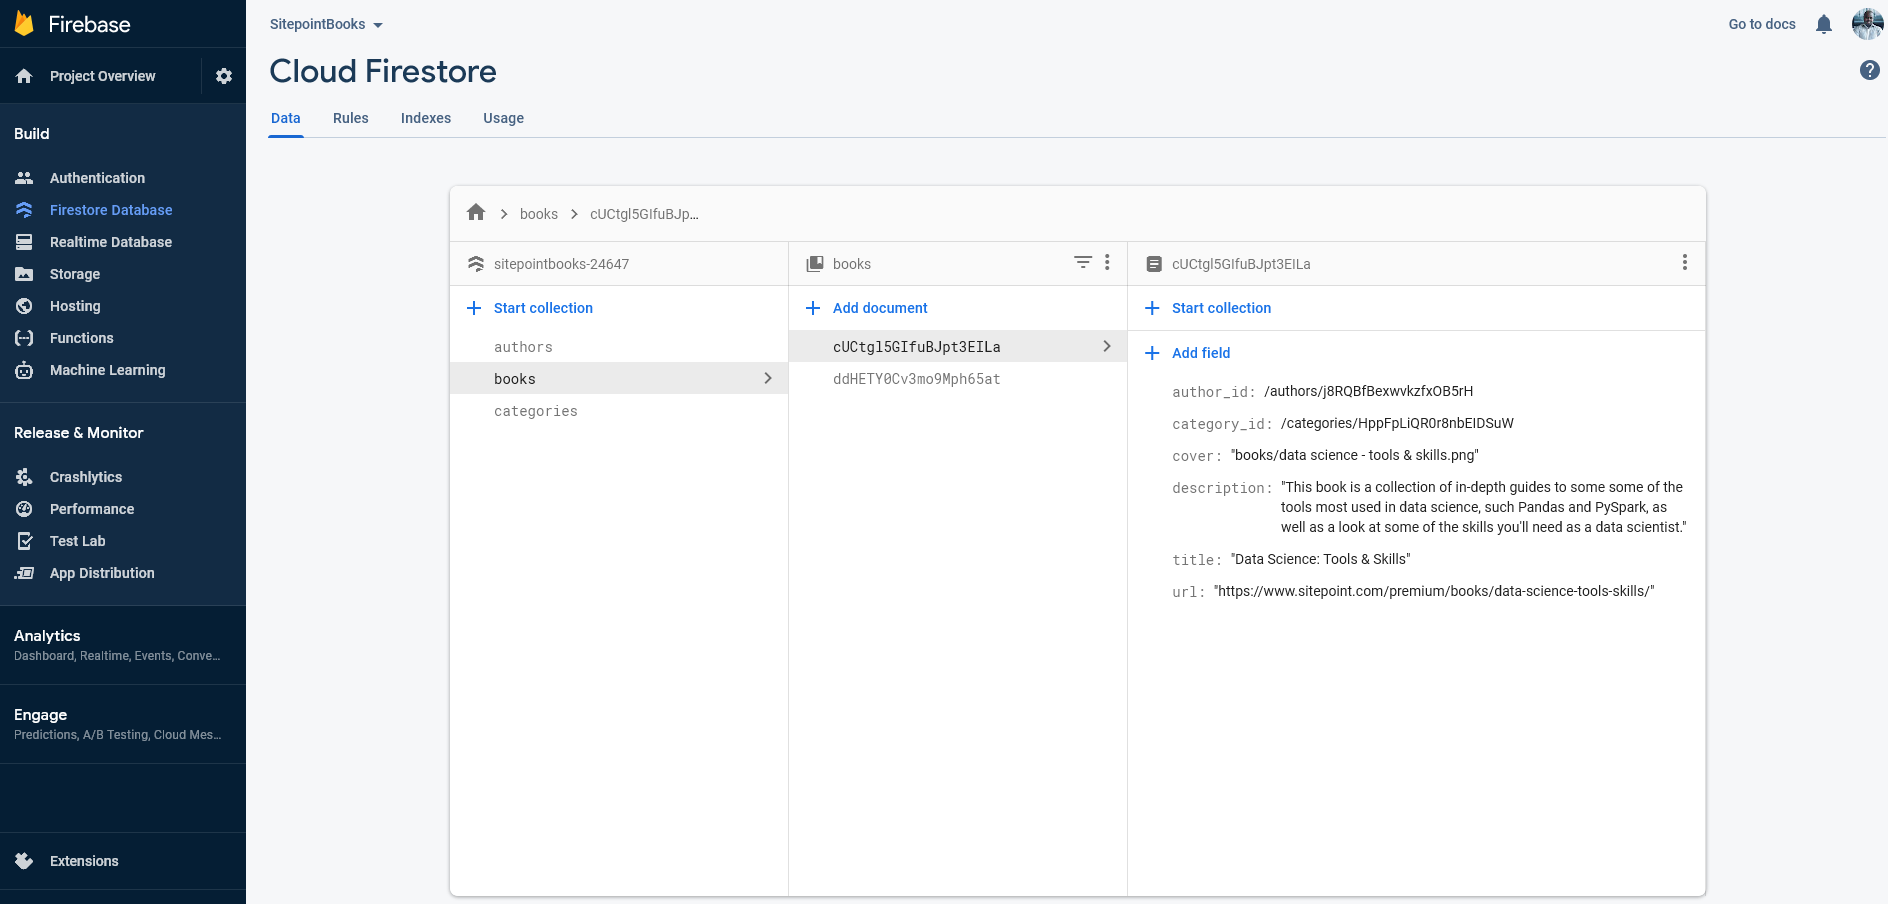
Task: Click Add field in the document panel
Action: 1188,353
